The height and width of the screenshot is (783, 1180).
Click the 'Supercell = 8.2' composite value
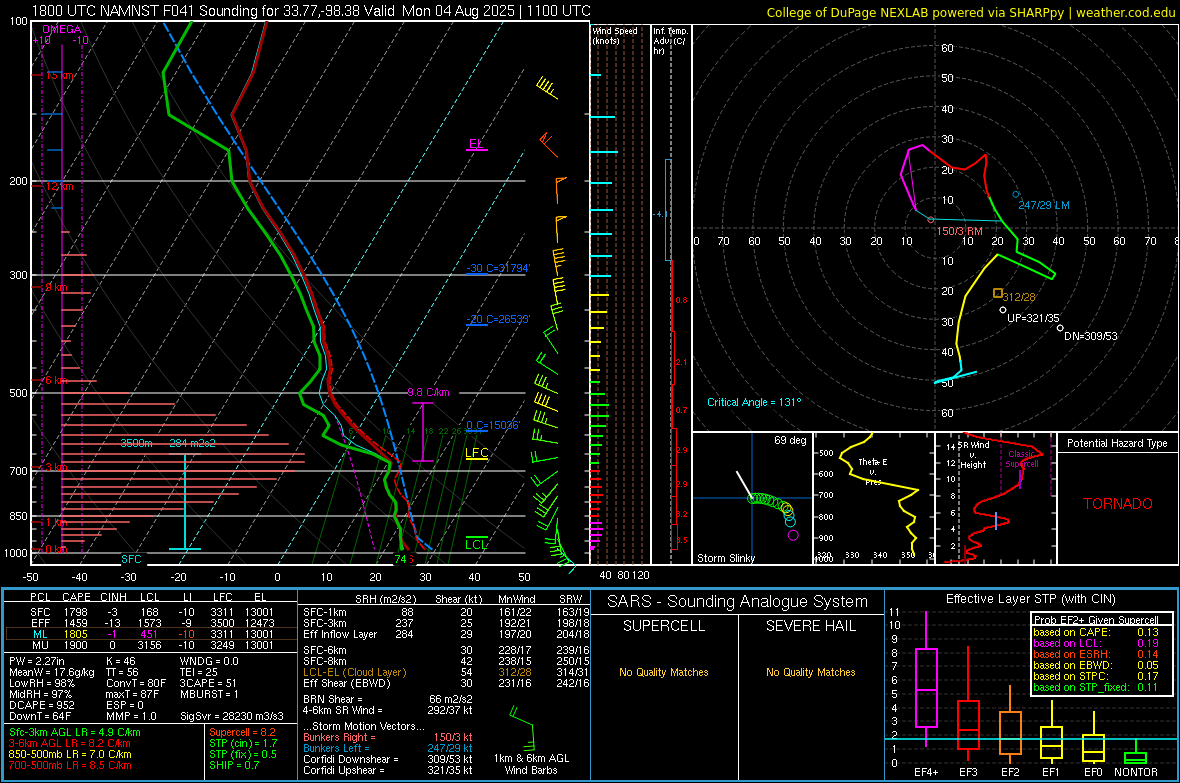[242, 732]
